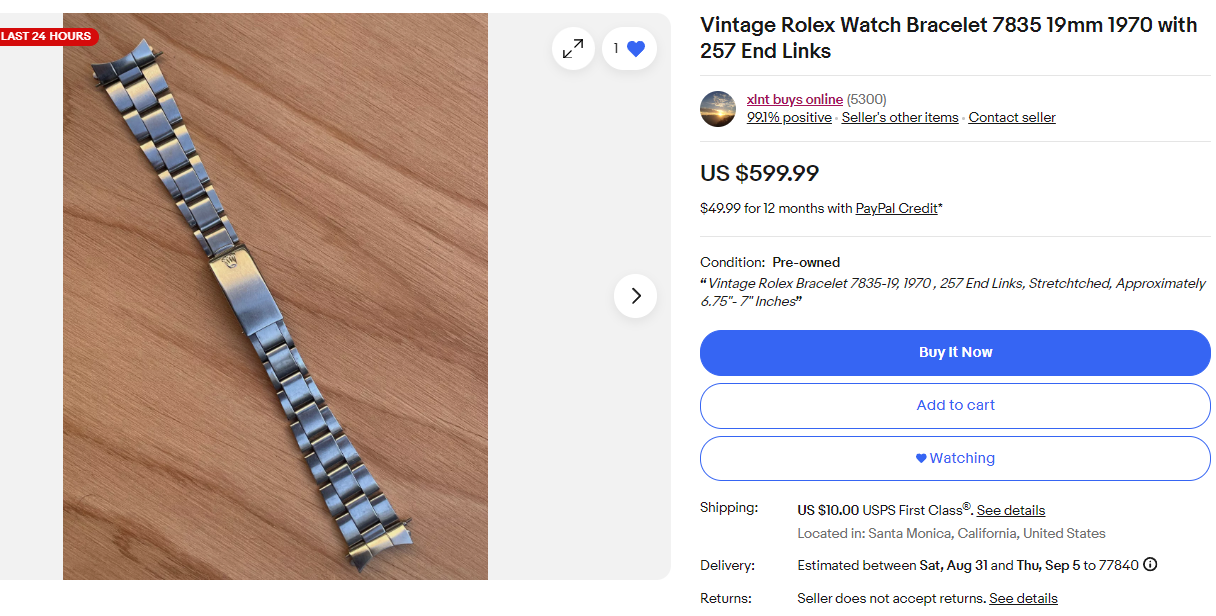This screenshot has width=1216, height=616.
Task: Click the Vintage Rolex Watch Bracelet title
Action: click(x=948, y=38)
